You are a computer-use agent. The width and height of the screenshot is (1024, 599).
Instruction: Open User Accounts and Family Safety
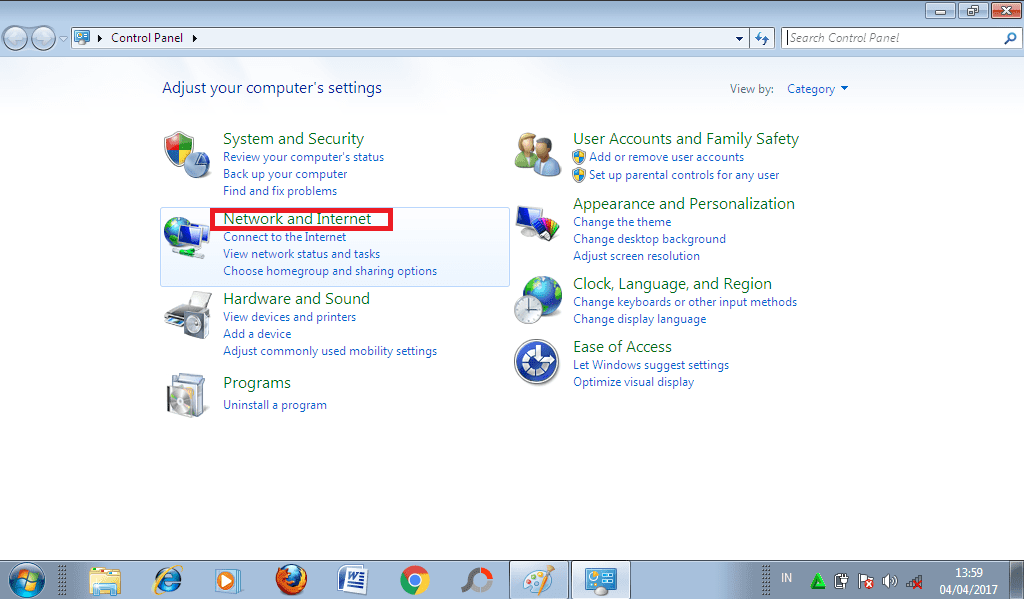[686, 139]
